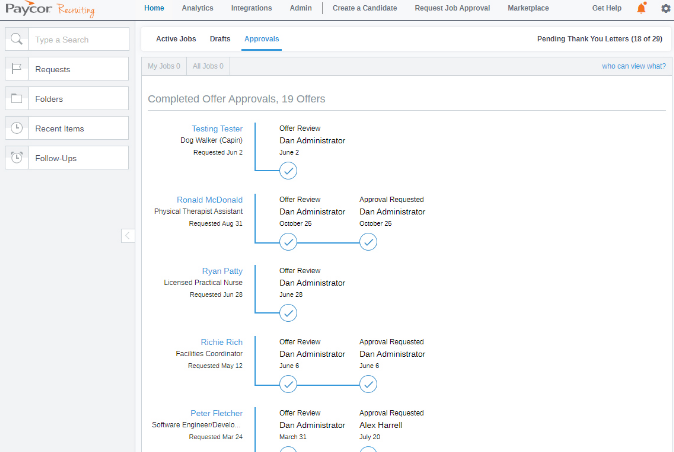Open the settings gear icon
Viewport: 674px width, 452px height.
click(x=666, y=8)
